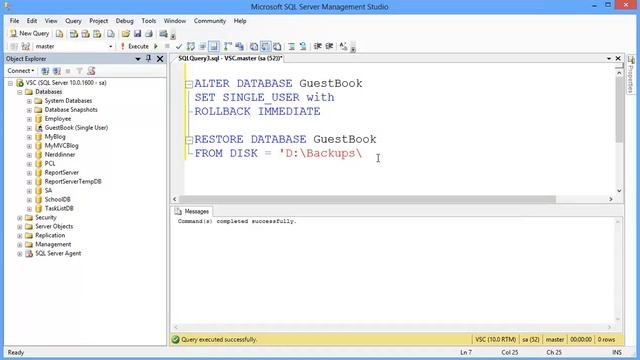This screenshot has height=360, width=640.
Task: Open the Tools menu
Action: pyautogui.click(x=149, y=21)
